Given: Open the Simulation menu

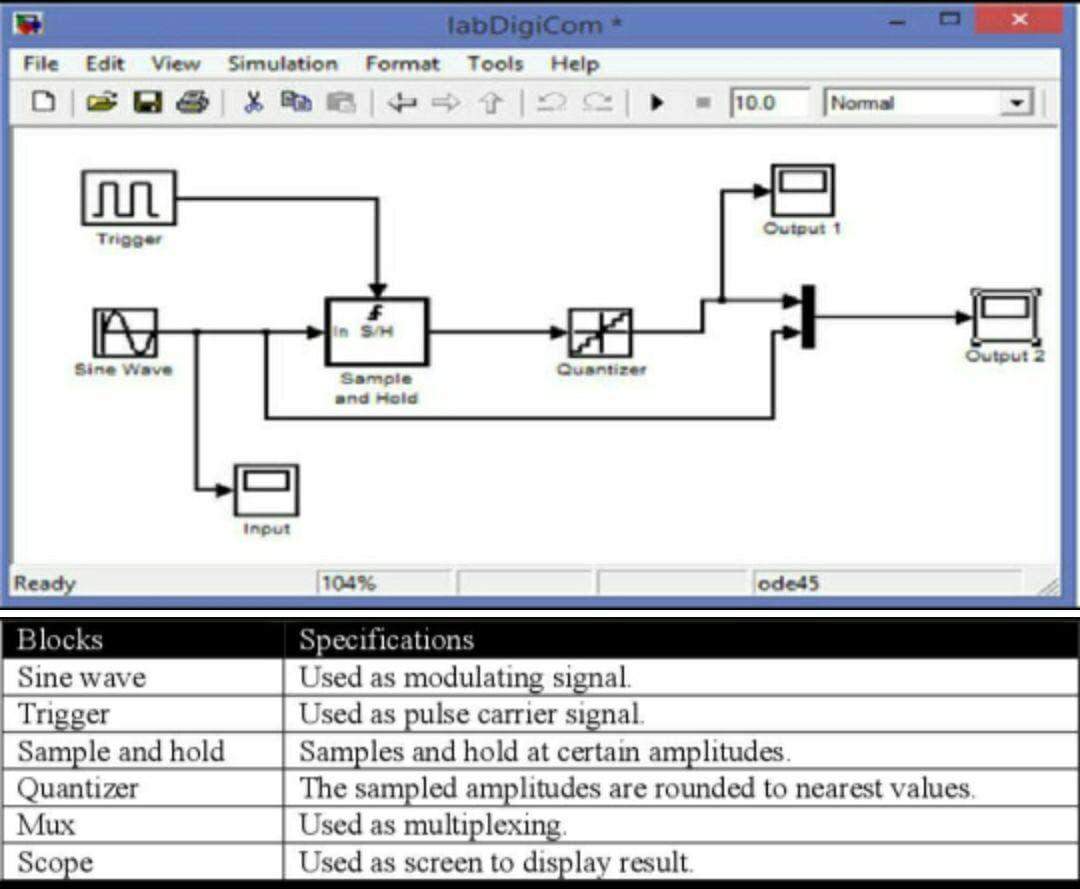Looking at the screenshot, I should [x=282, y=63].
